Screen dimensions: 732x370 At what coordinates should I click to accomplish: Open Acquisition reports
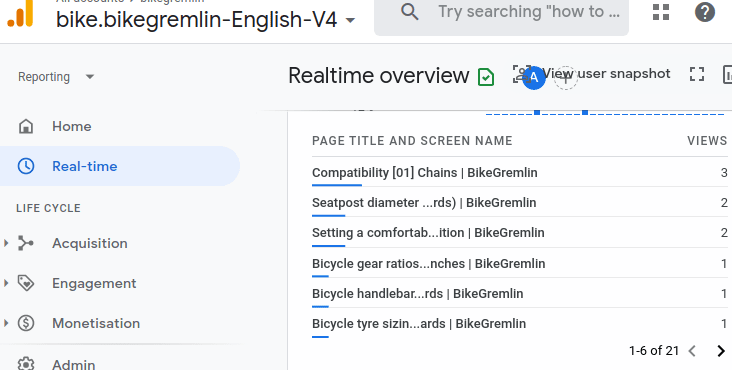[90, 243]
